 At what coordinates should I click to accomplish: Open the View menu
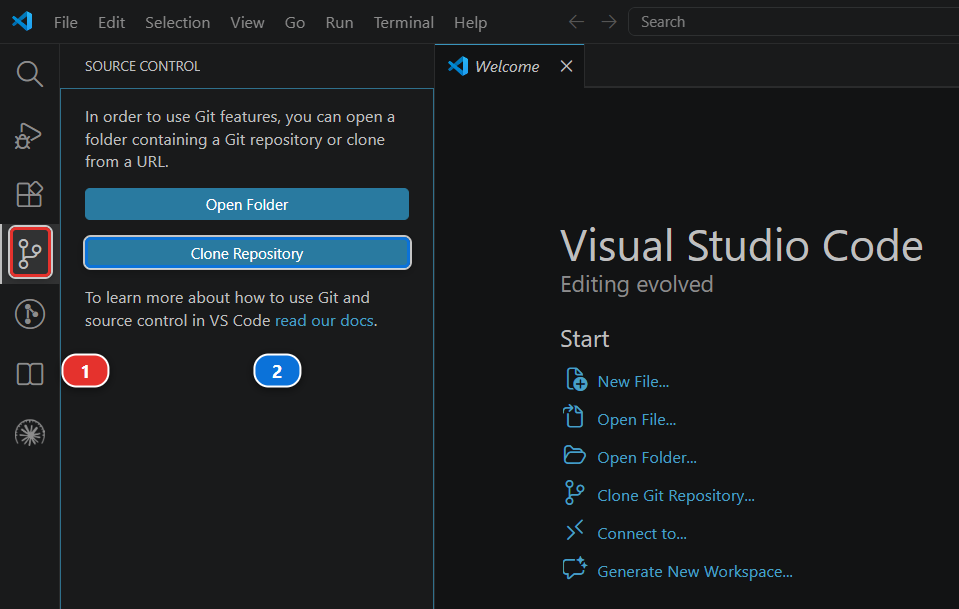click(247, 23)
